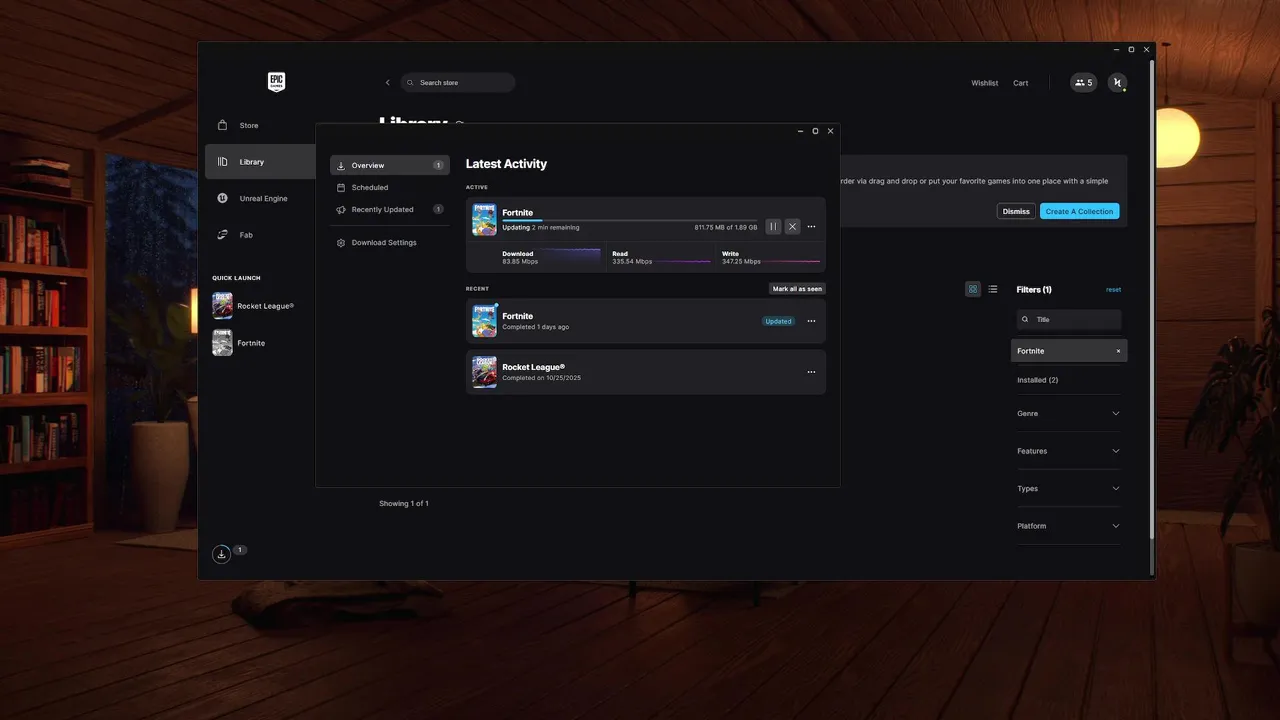
Task: Close the downloads popup window
Action: [x=830, y=131]
